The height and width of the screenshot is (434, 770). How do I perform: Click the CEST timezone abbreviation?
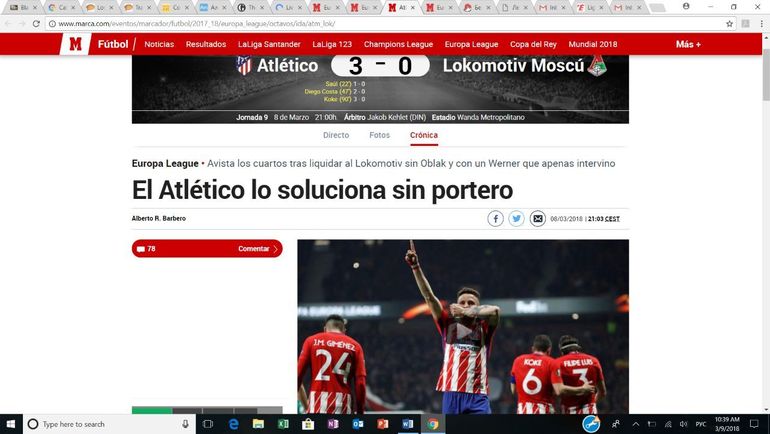[x=612, y=219]
